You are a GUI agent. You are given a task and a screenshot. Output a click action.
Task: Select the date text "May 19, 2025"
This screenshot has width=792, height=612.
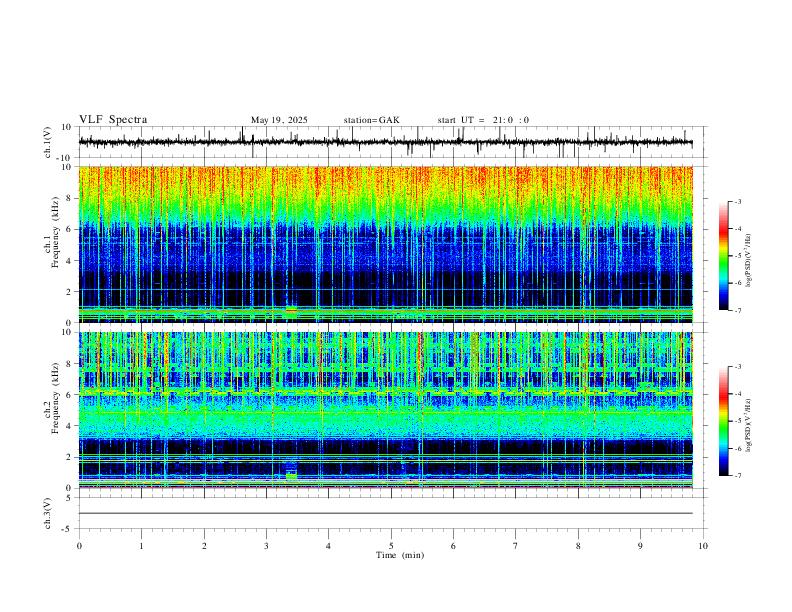click(279, 120)
